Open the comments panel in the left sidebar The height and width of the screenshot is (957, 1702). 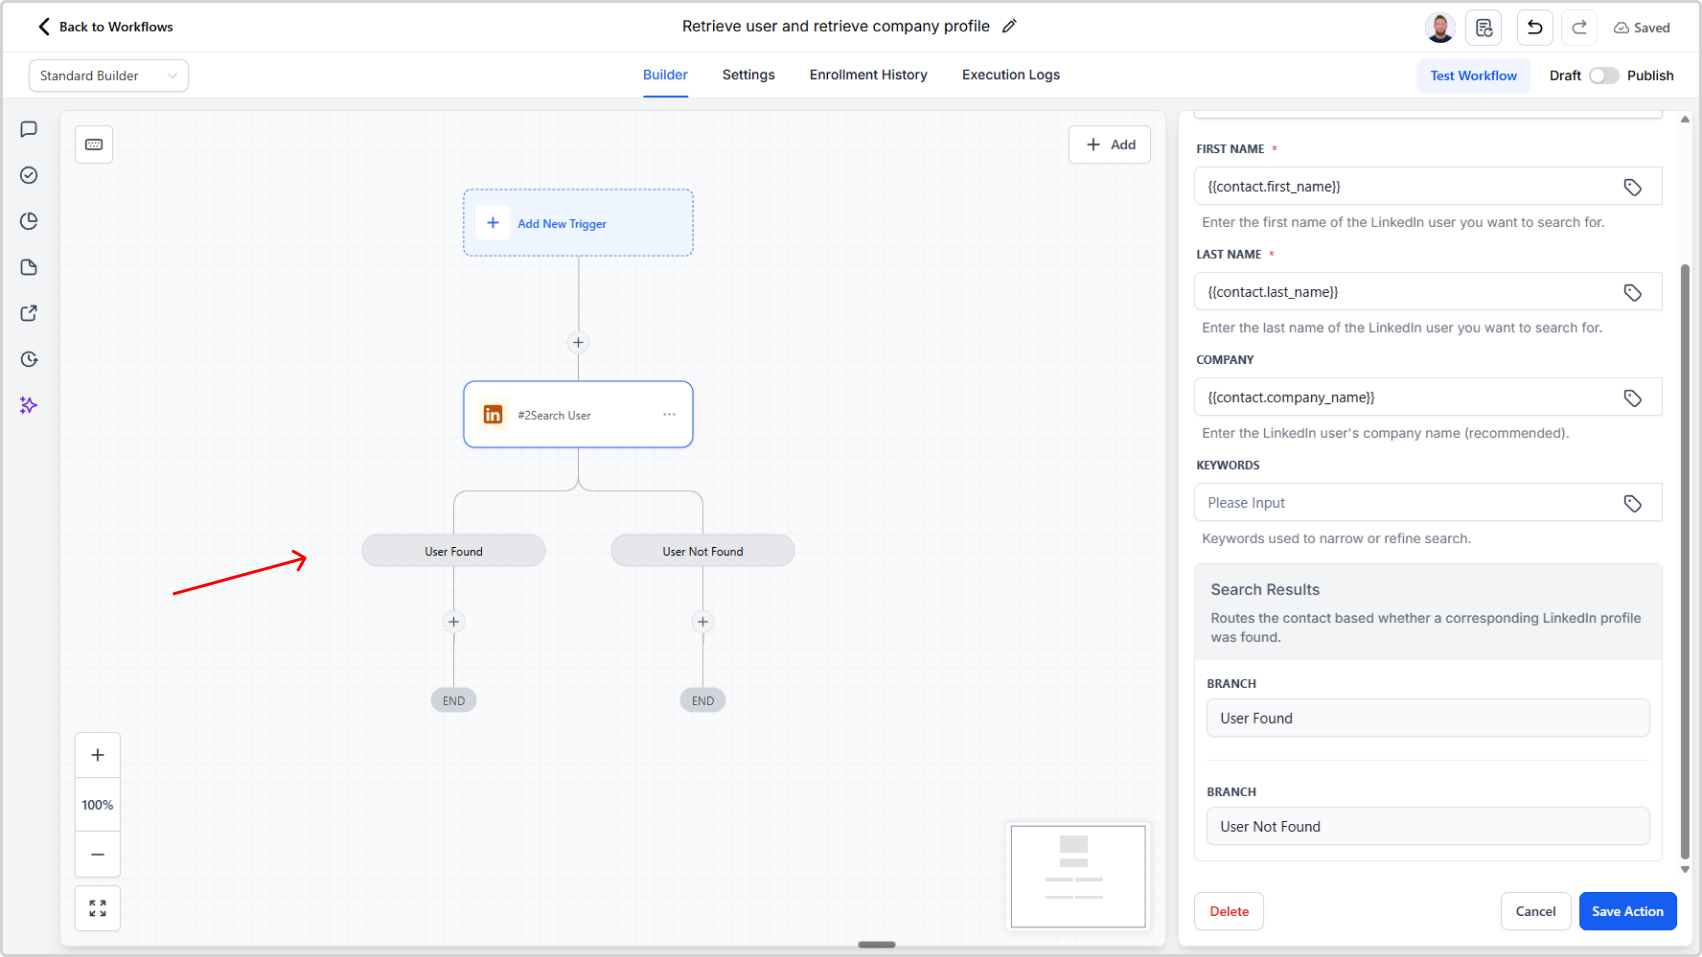(x=28, y=128)
